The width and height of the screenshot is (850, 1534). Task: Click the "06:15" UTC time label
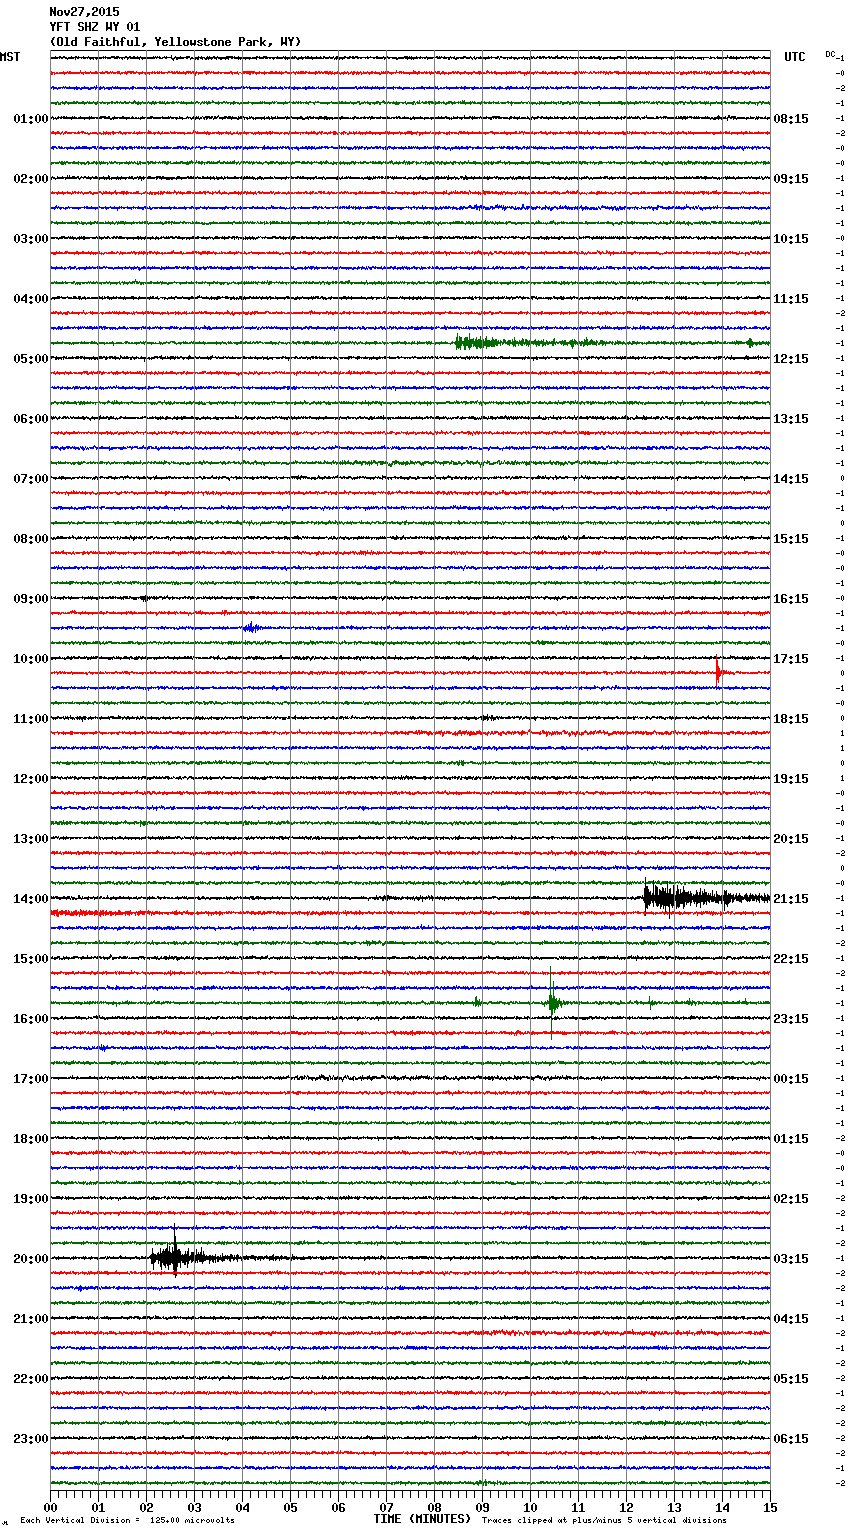[791, 1439]
